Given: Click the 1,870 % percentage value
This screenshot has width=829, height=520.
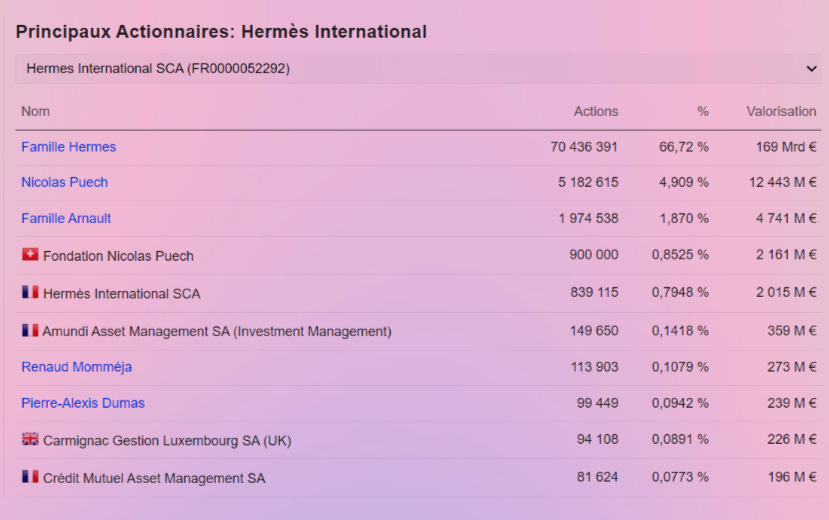Looking at the screenshot, I should coord(684,218).
